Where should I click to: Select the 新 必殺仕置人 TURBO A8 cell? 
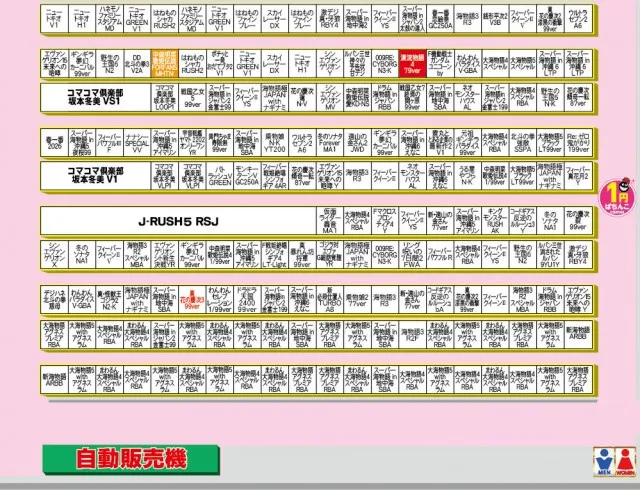tap(329, 300)
